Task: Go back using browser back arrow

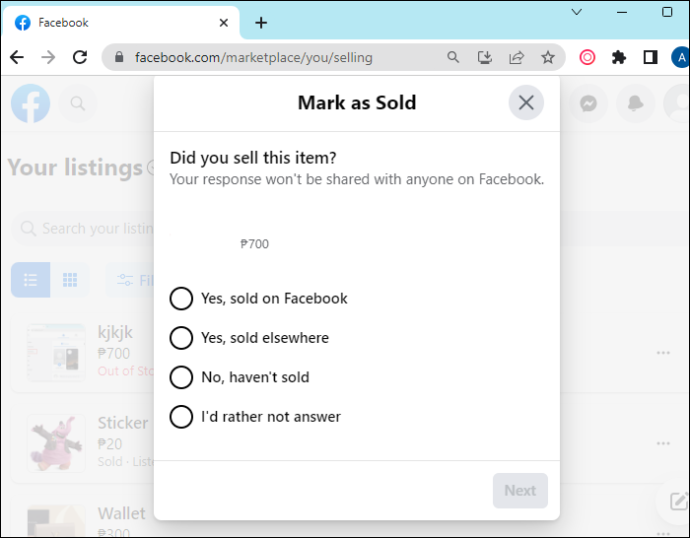Action: point(17,57)
